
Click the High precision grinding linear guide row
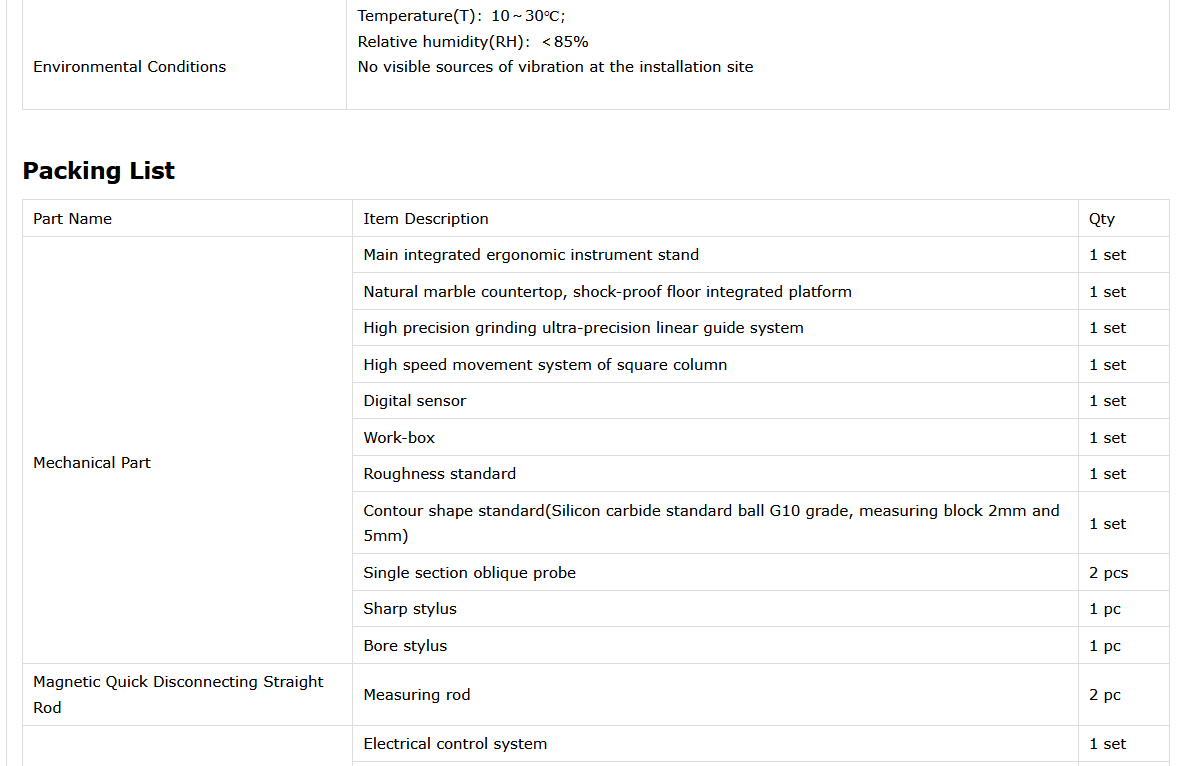click(x=583, y=328)
